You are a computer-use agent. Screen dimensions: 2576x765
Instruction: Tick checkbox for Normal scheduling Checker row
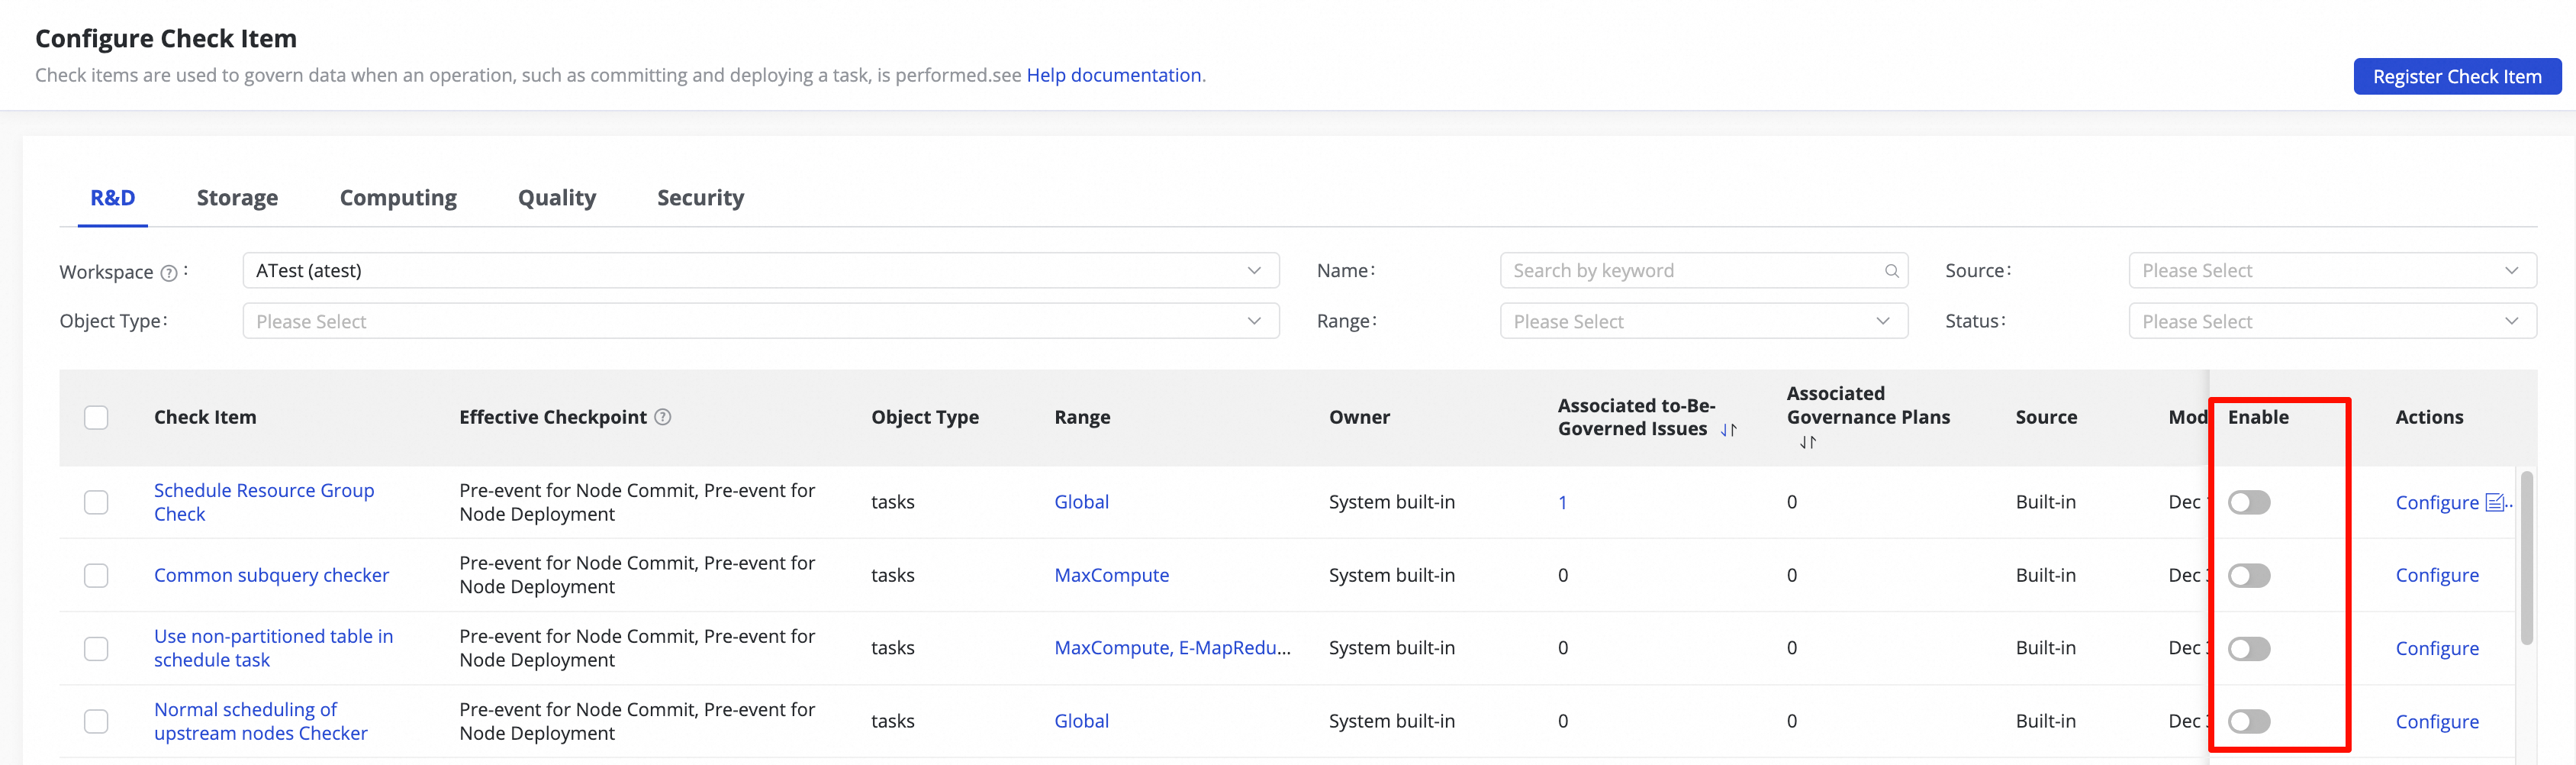tap(96, 721)
